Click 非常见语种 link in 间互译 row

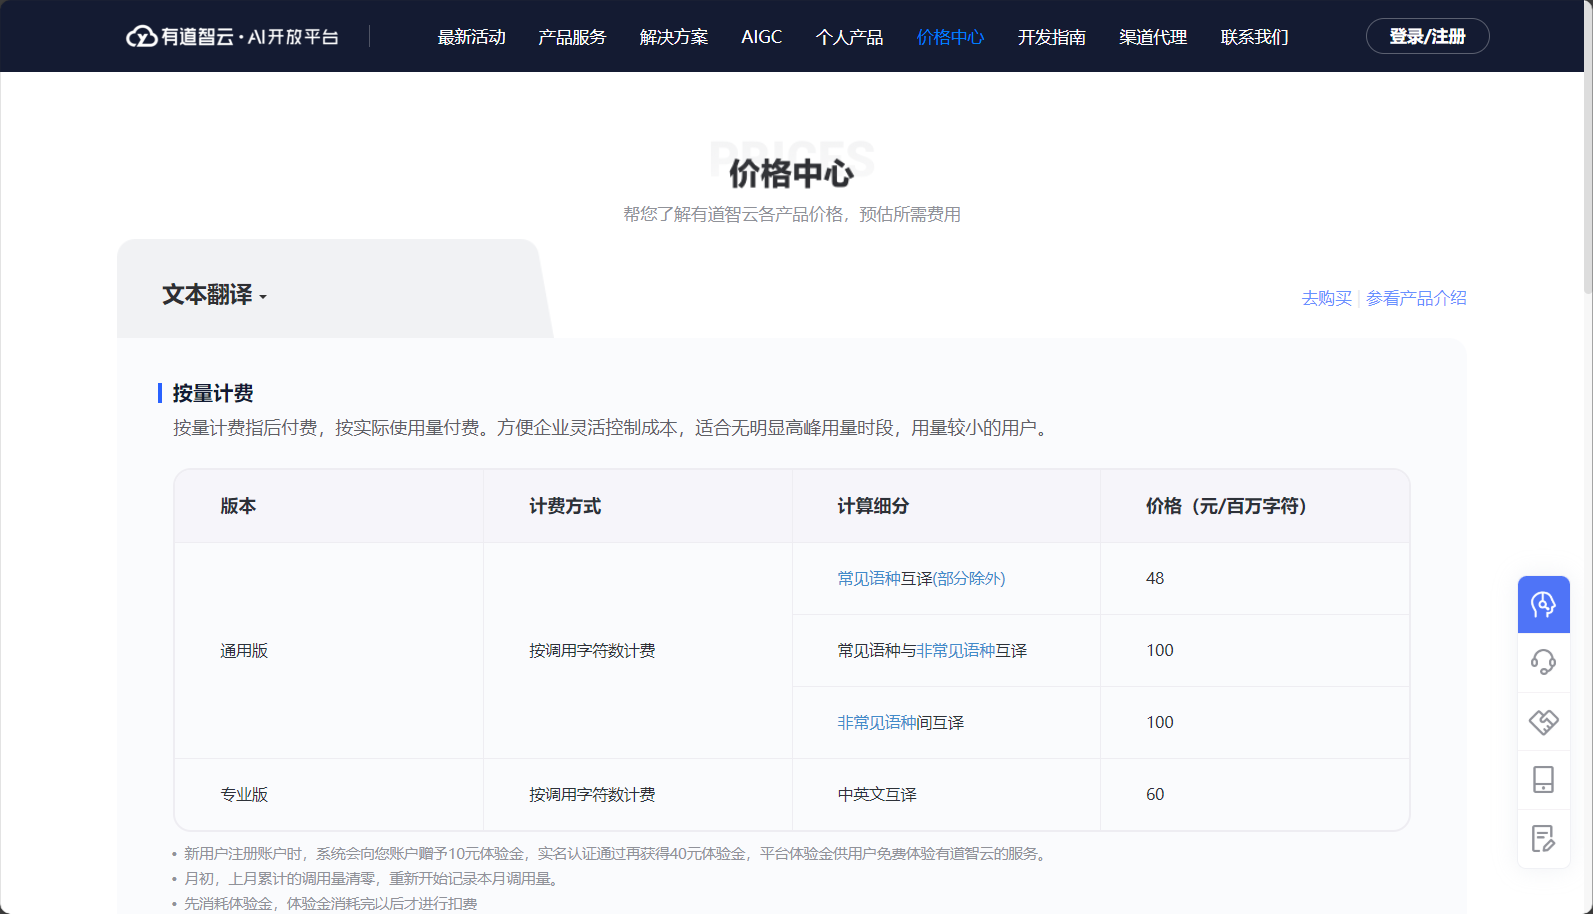[x=877, y=723]
